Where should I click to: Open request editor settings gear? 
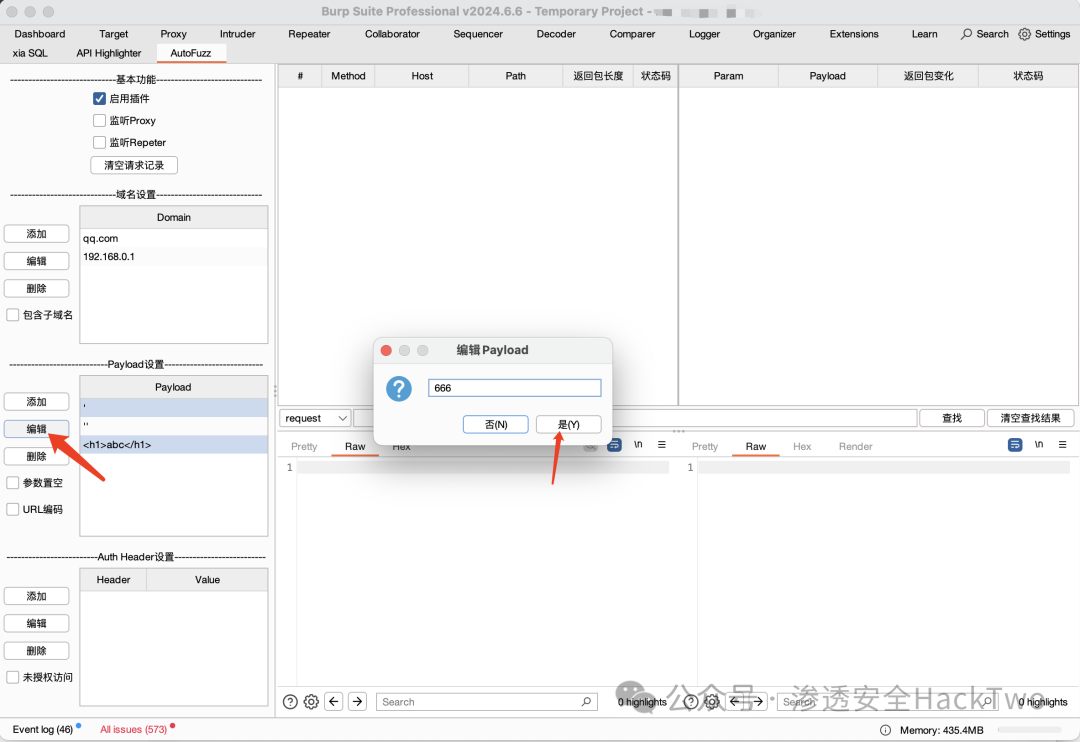[311, 701]
